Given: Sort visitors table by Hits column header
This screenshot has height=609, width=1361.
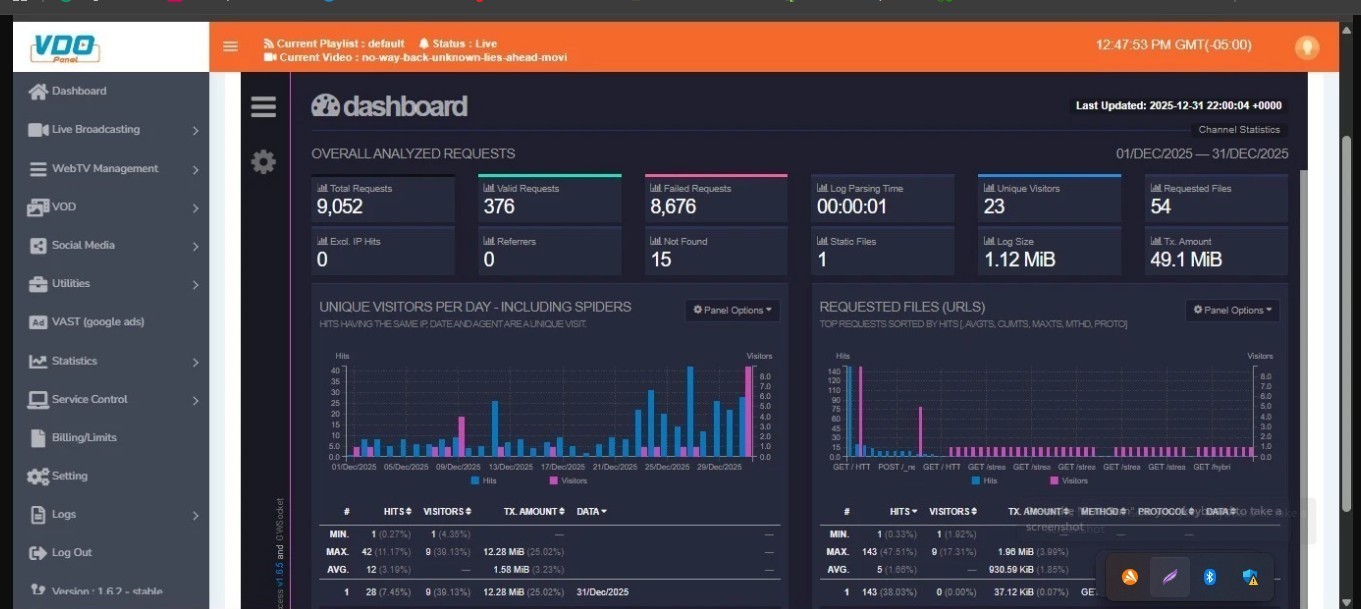Looking at the screenshot, I should coord(397,511).
